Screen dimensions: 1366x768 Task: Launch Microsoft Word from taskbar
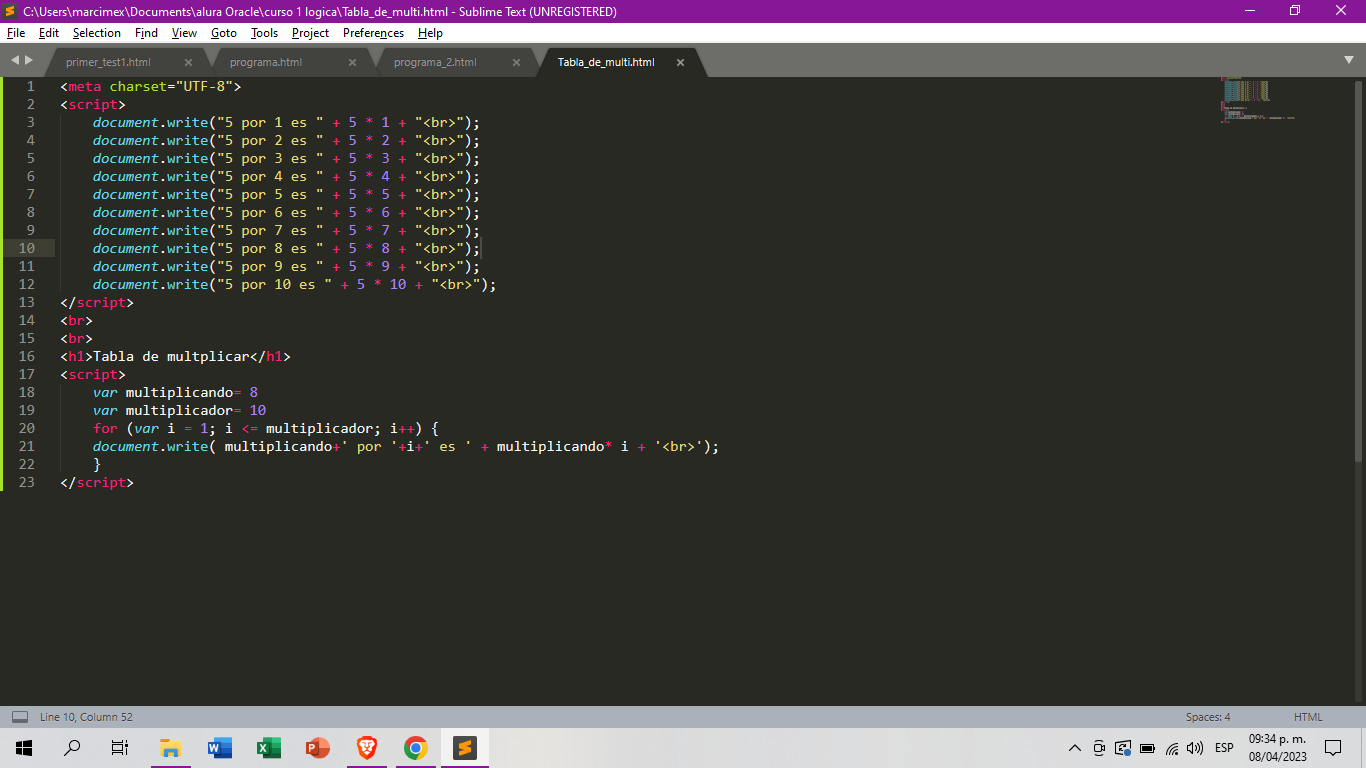click(x=219, y=748)
